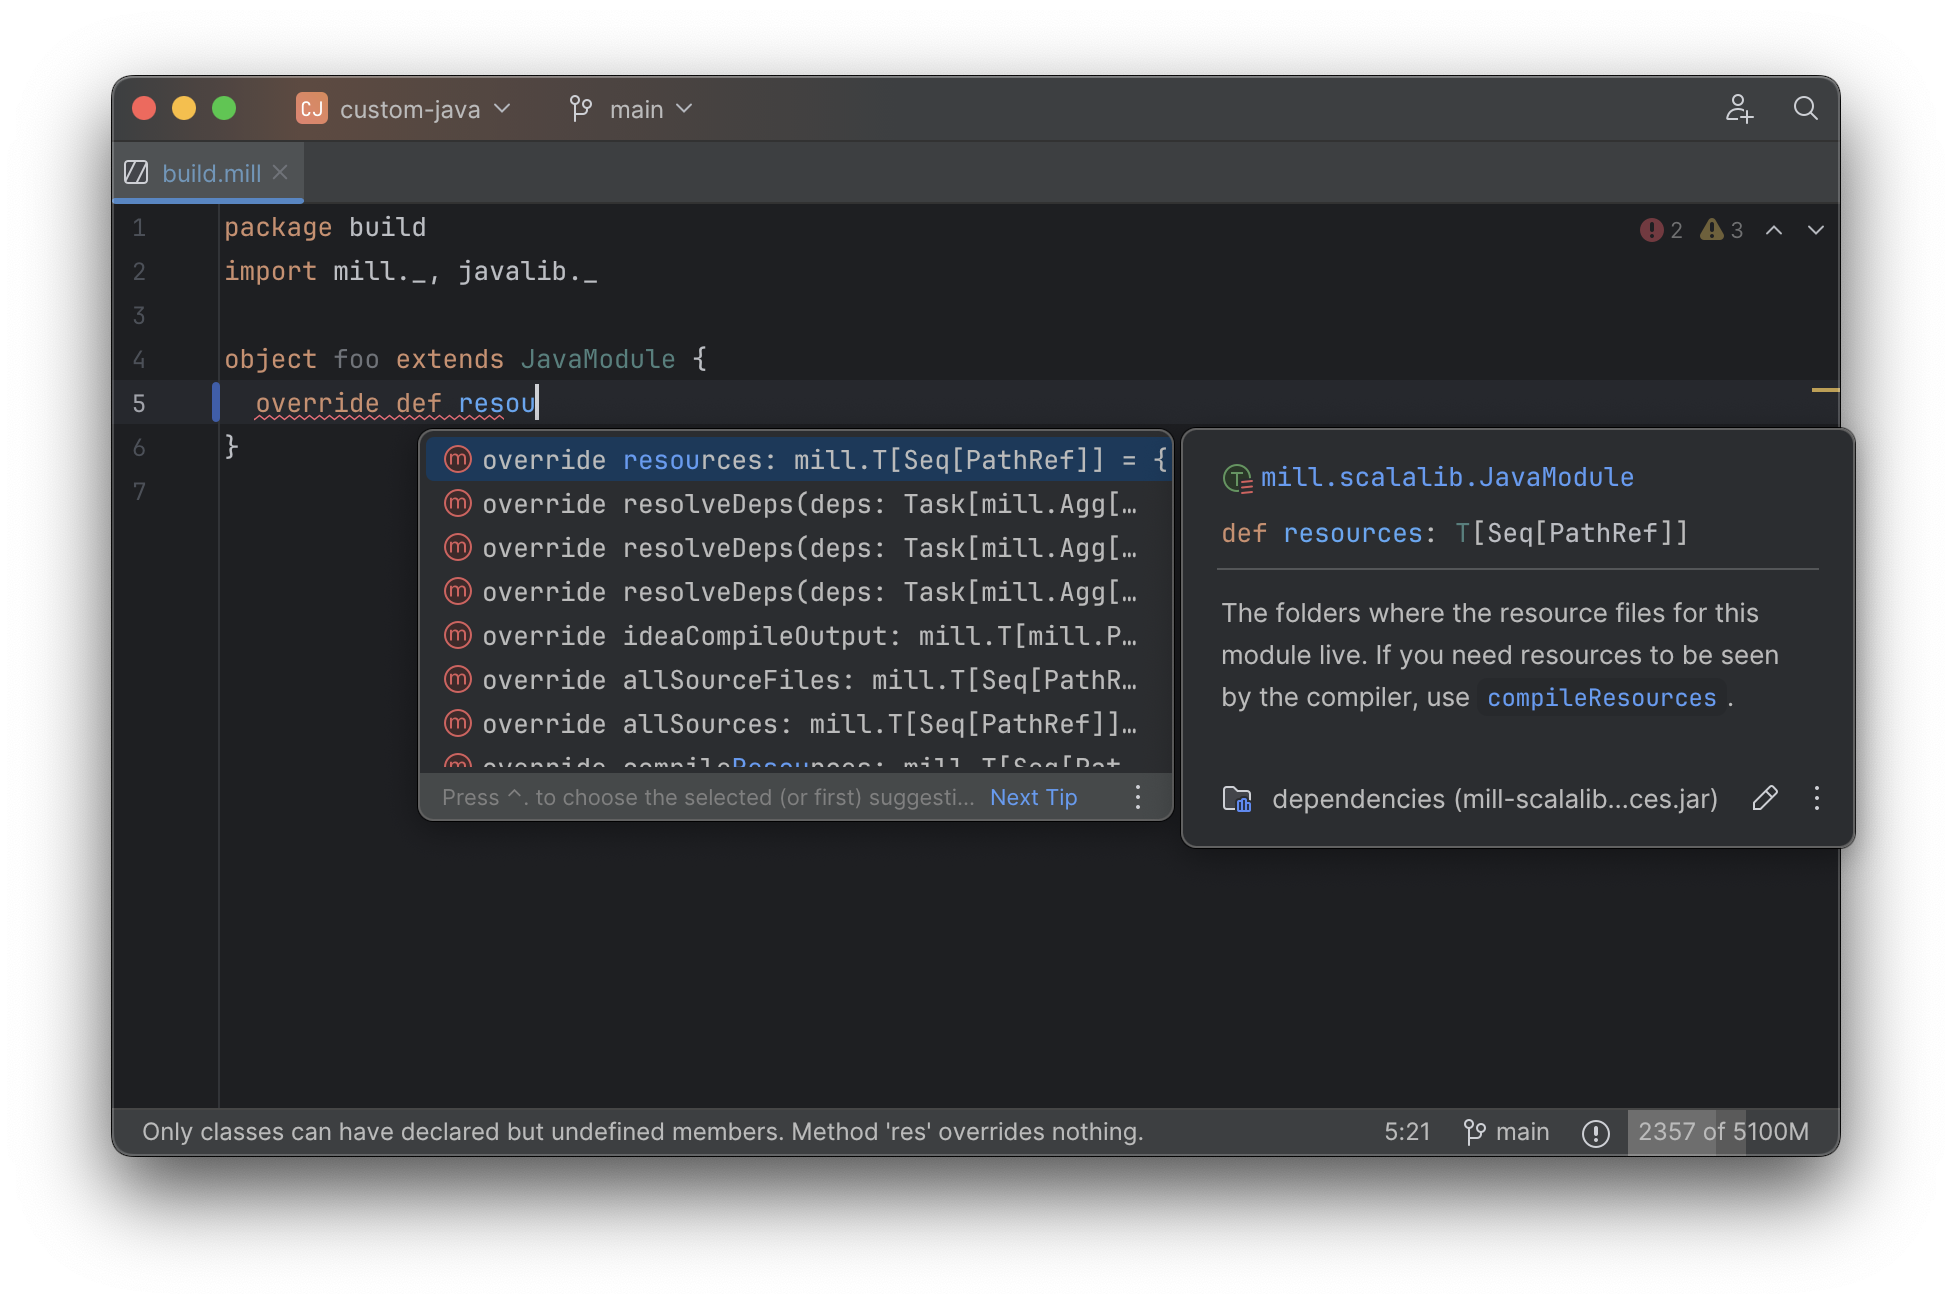
Task: Click the edit source pencil icon
Action: [1765, 798]
